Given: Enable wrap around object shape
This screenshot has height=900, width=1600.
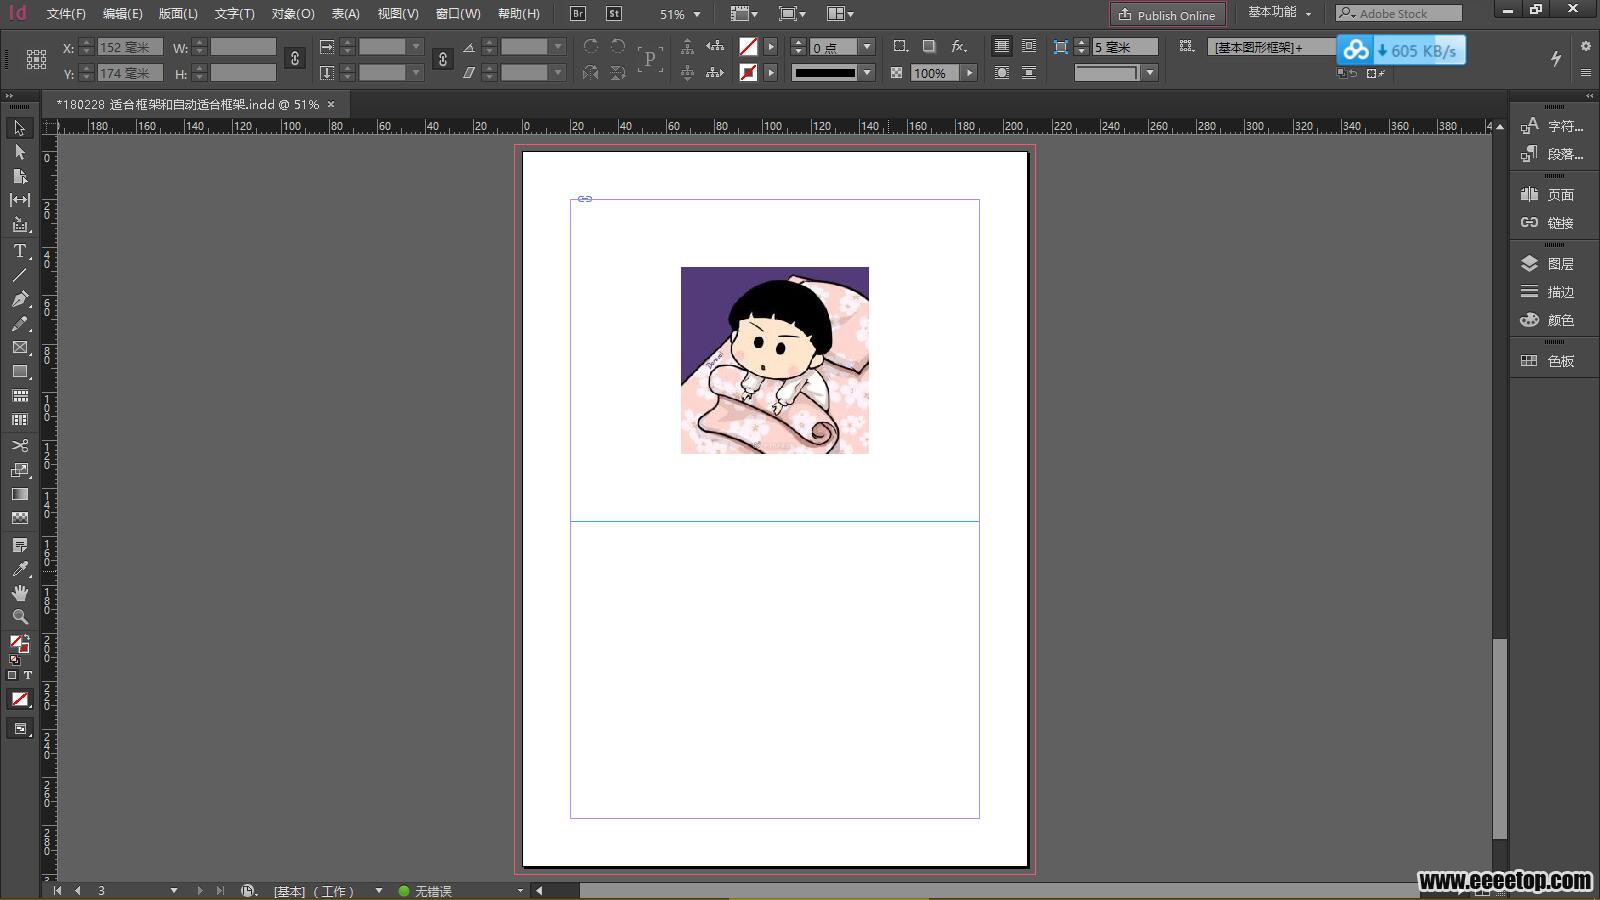Looking at the screenshot, I should (x=1001, y=73).
